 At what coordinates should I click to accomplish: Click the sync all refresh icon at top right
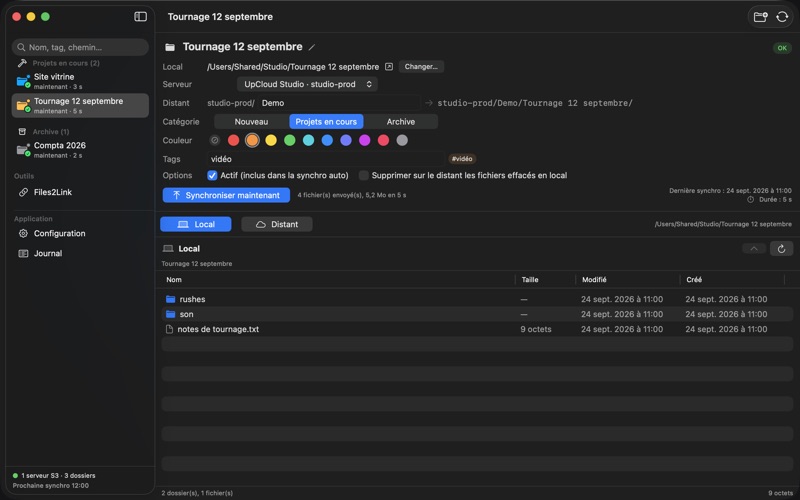click(782, 17)
